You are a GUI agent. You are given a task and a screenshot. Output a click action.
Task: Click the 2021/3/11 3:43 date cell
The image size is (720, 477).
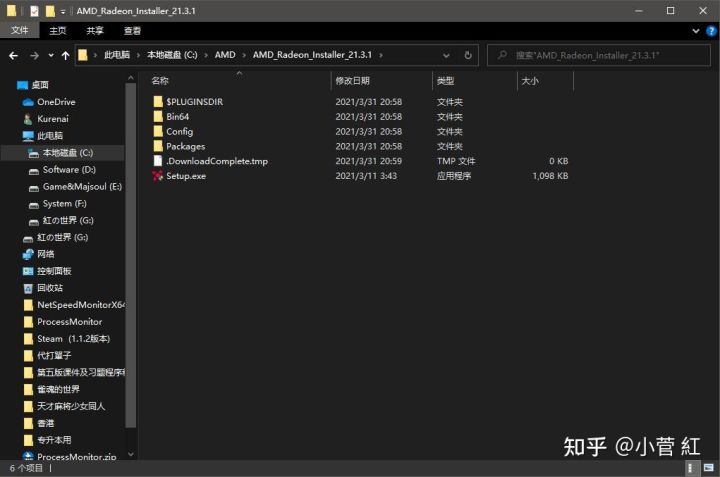pyautogui.click(x=366, y=176)
